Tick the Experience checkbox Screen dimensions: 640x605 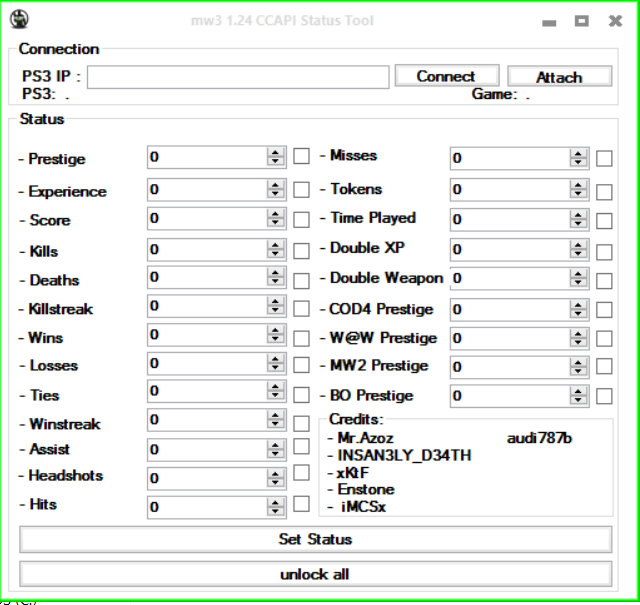301,190
